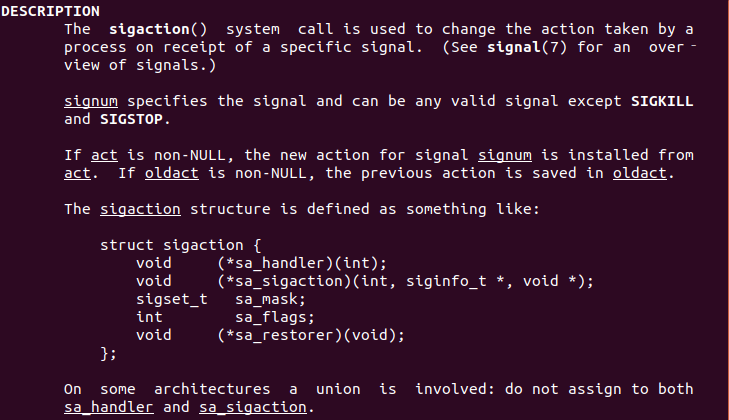729x420 pixels.
Task: Click the 'struct sigaction {' code line
Action: pyautogui.click(x=181, y=245)
